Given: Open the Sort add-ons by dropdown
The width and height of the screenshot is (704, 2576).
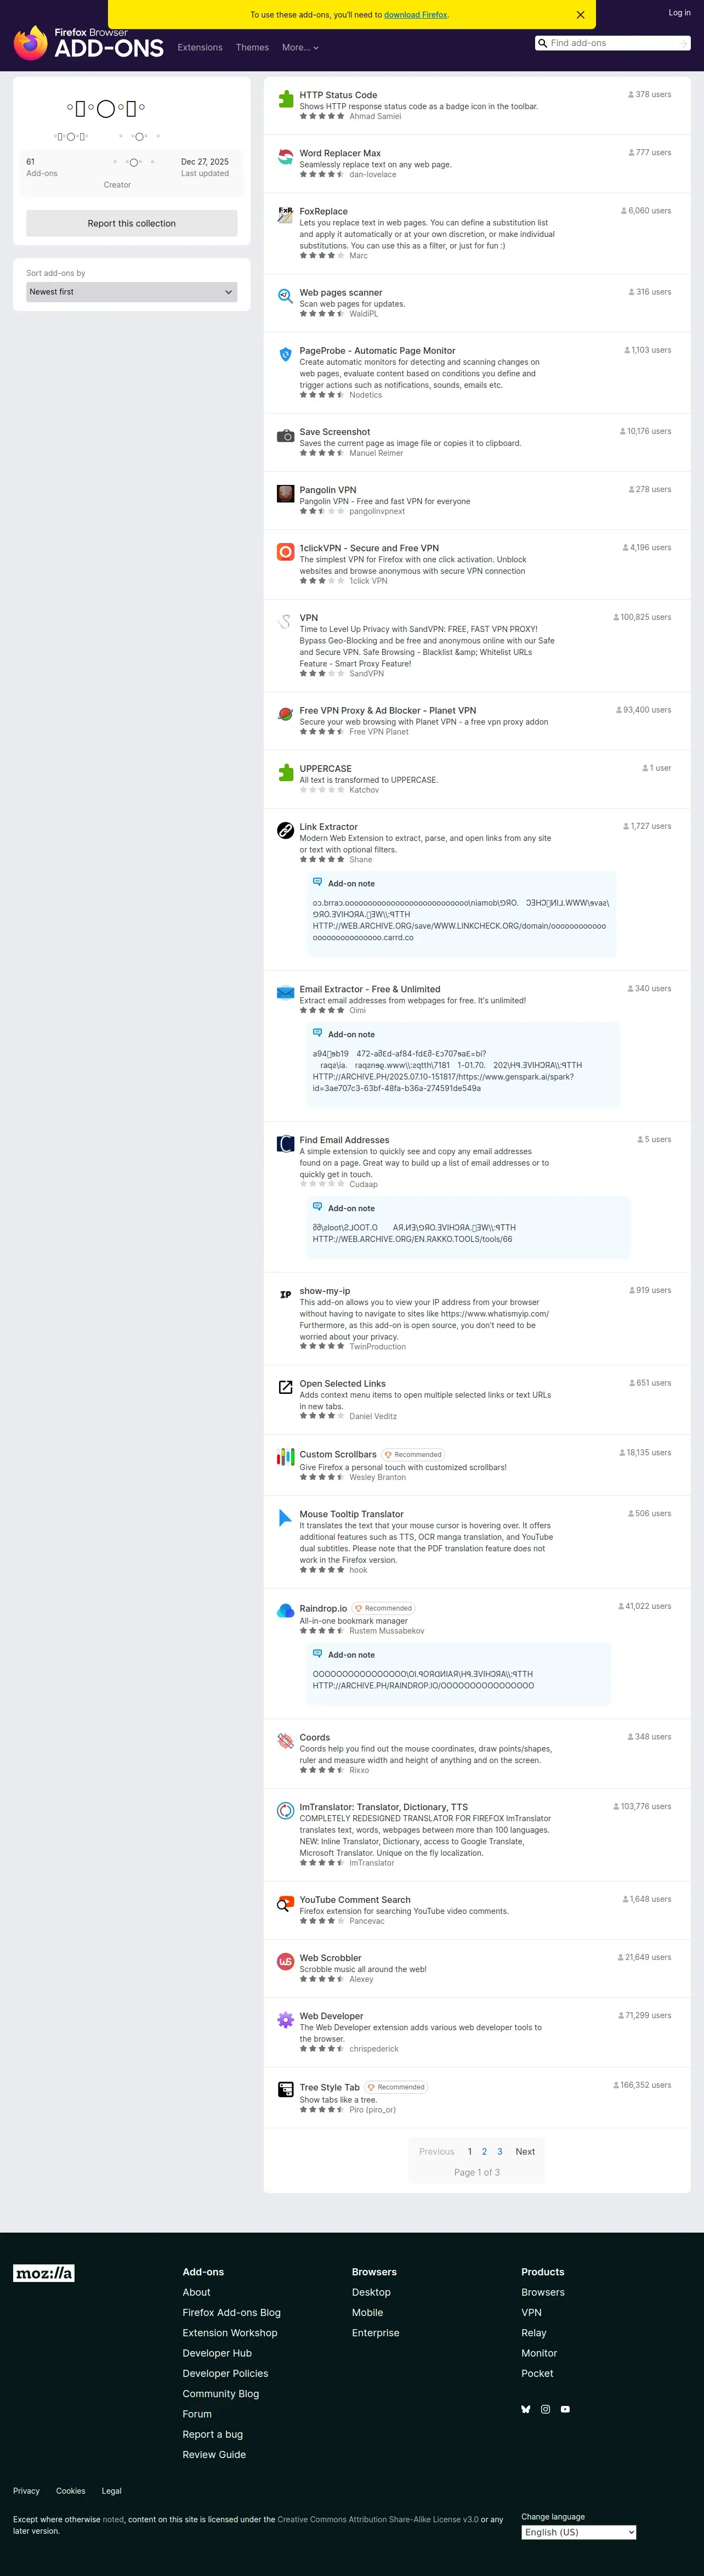Looking at the screenshot, I should click(x=131, y=292).
